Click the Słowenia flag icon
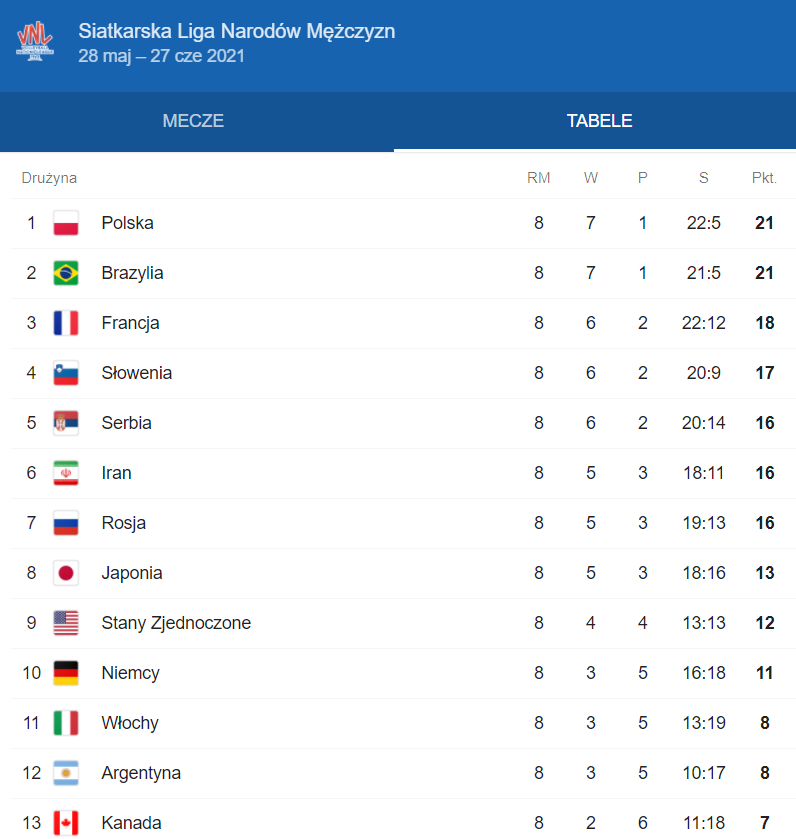Screen dimensions: 796x839 coord(66,373)
